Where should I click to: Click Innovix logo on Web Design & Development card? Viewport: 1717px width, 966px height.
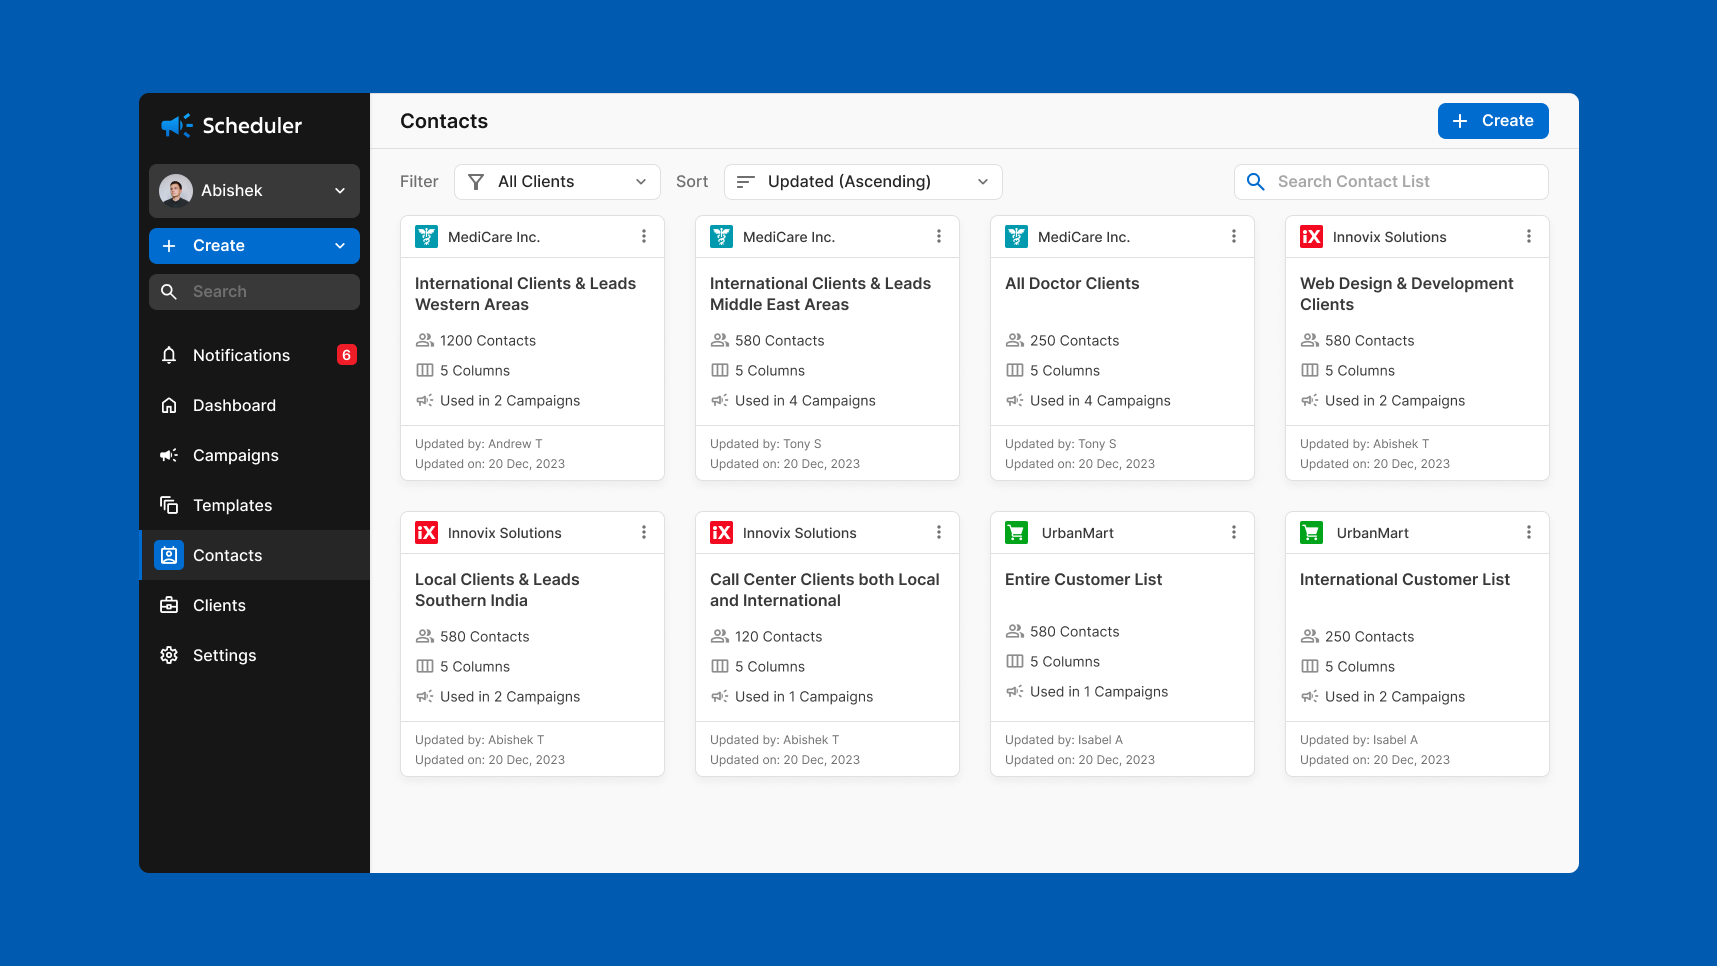pyautogui.click(x=1312, y=237)
